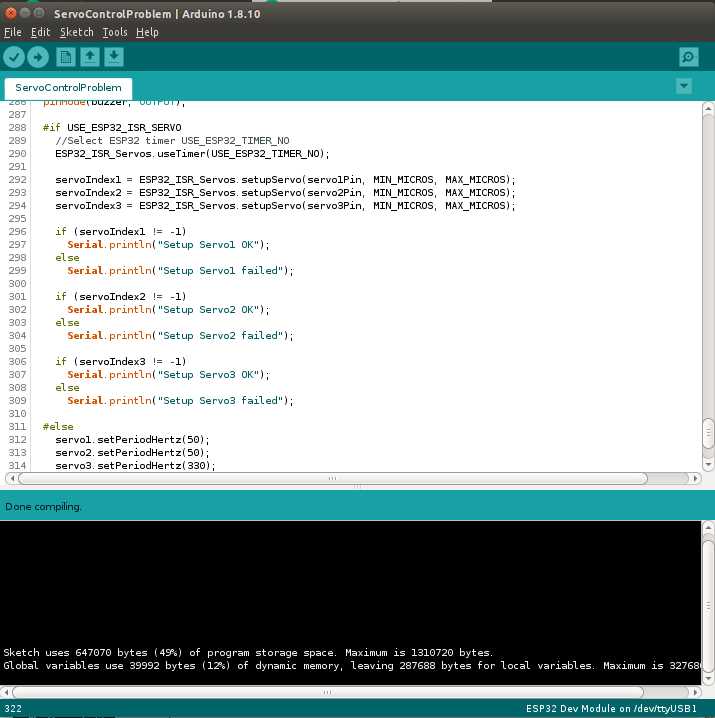Click 'servo3.setPeriodHertz(330);' line

click(x=135, y=466)
